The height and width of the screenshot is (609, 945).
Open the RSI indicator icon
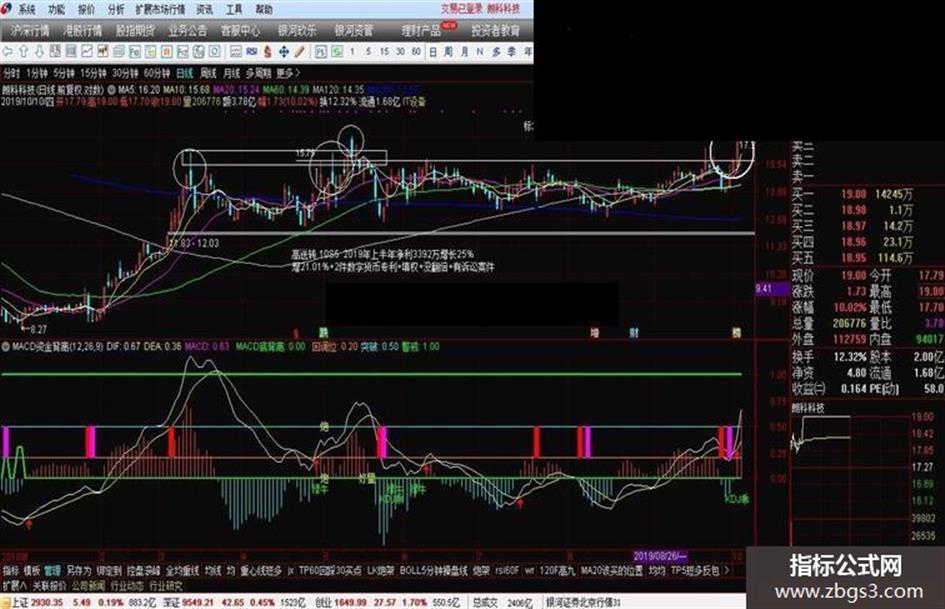(252, 52)
